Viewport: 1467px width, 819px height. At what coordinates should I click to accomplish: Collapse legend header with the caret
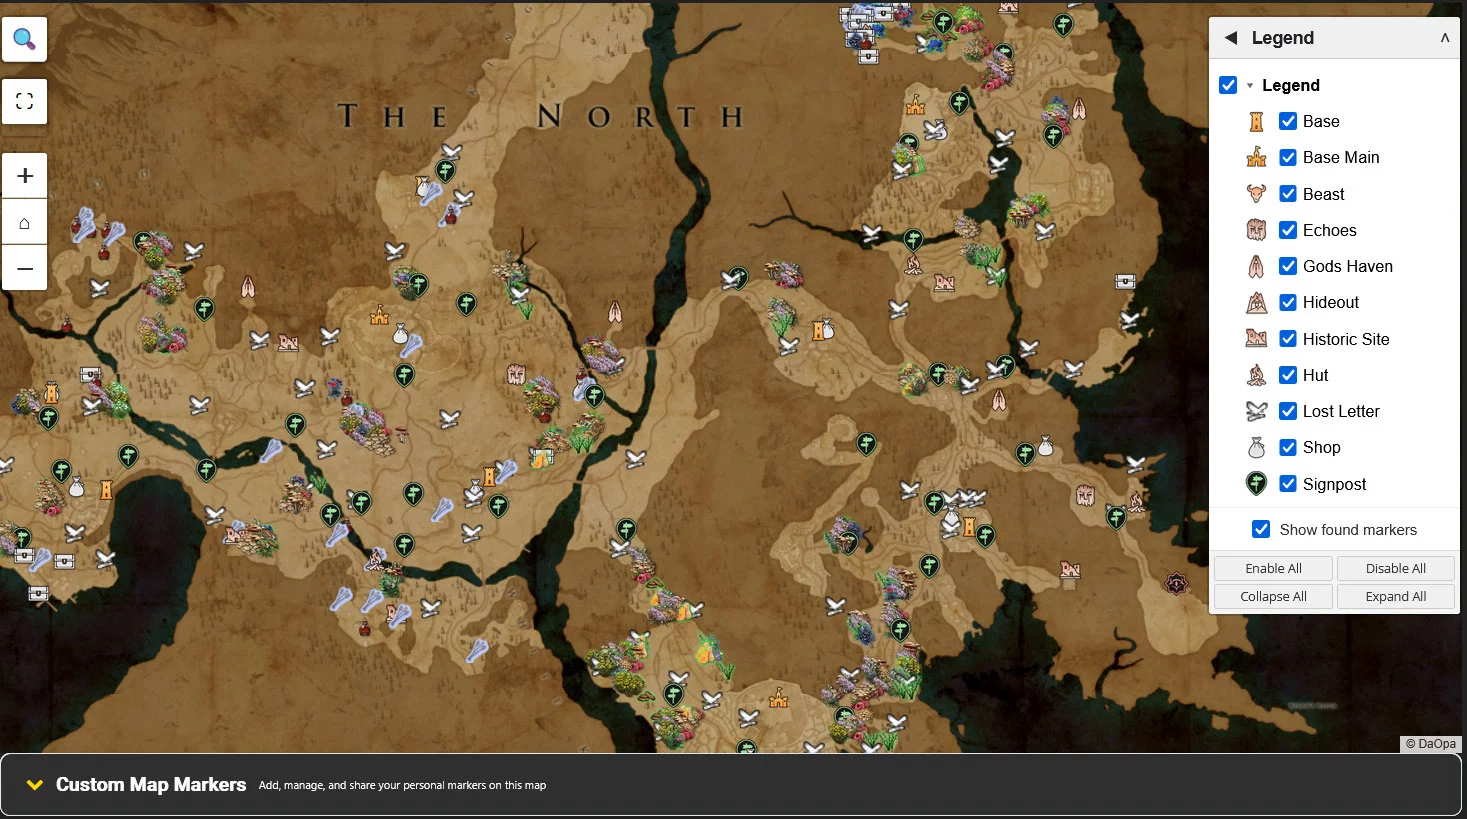[x=1444, y=38]
